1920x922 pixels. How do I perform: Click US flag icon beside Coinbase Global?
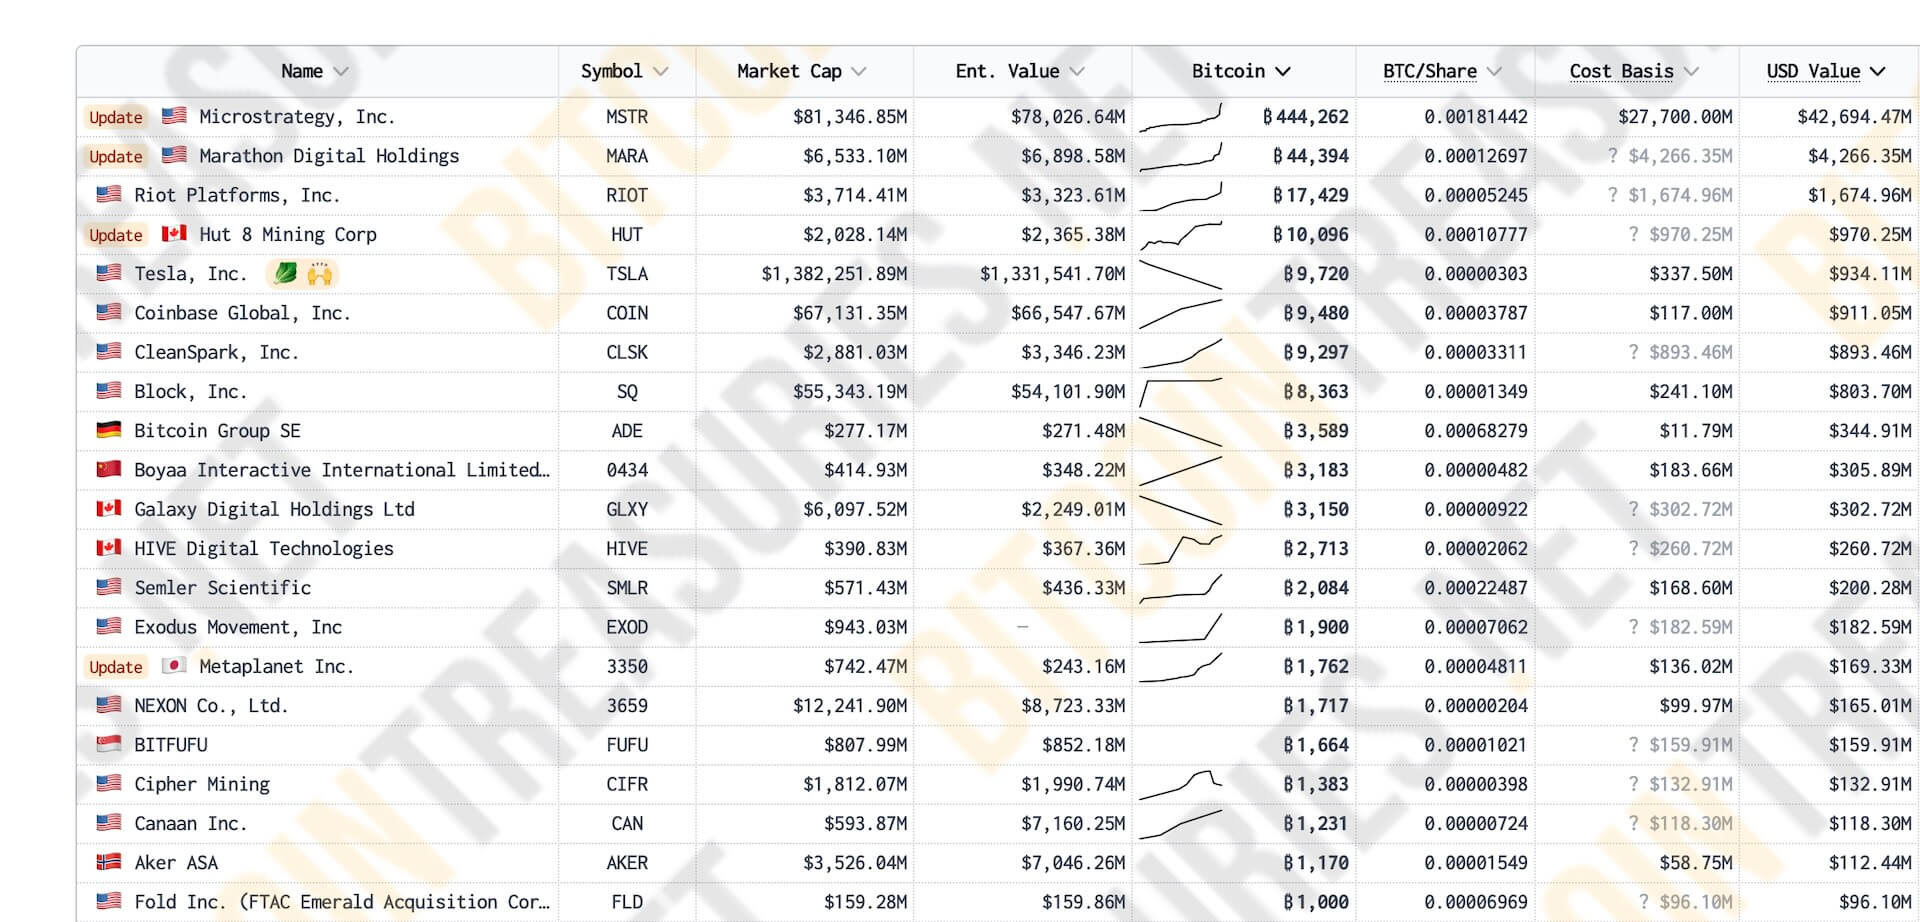[x=109, y=312]
